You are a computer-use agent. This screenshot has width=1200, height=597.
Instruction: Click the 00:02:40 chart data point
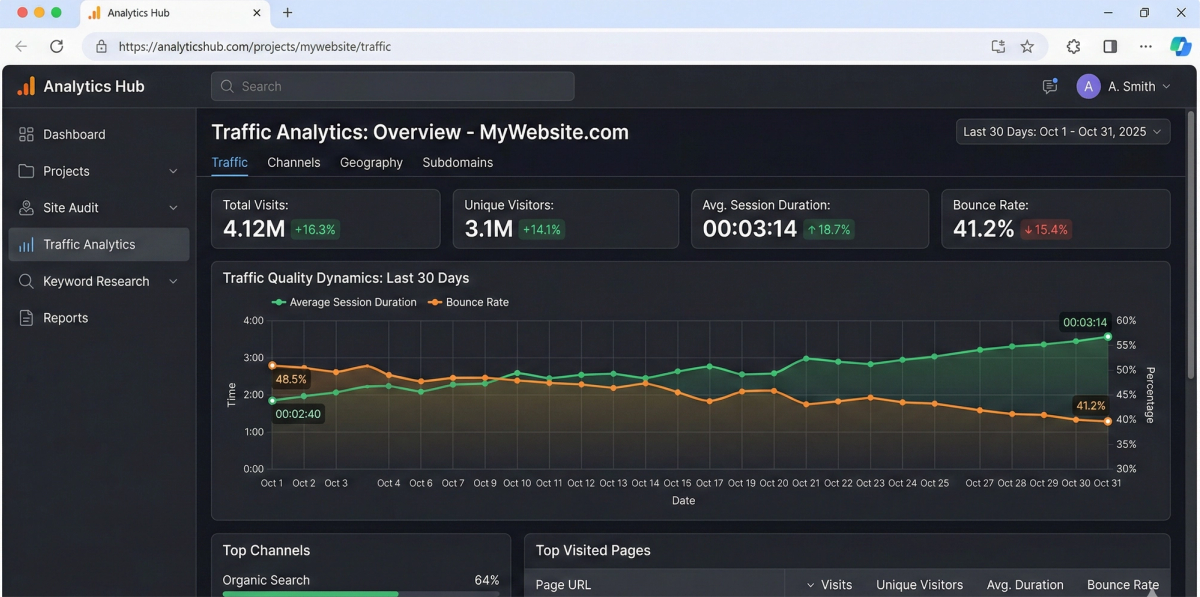click(272, 400)
